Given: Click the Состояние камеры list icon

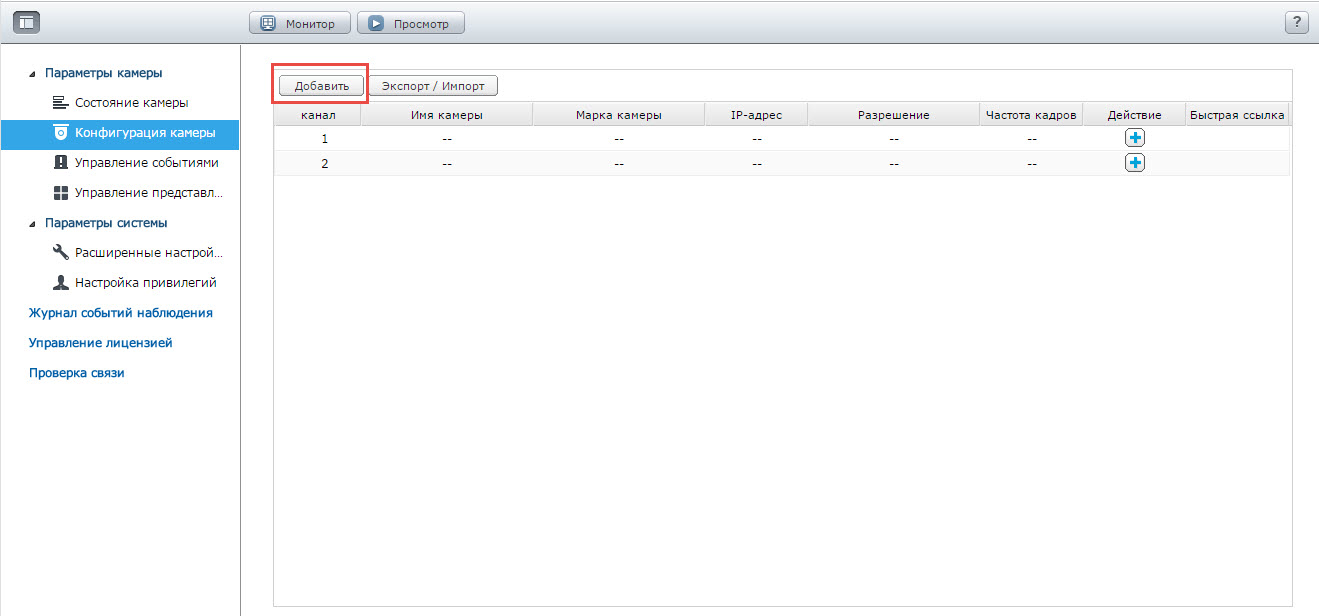Looking at the screenshot, I should coord(60,103).
